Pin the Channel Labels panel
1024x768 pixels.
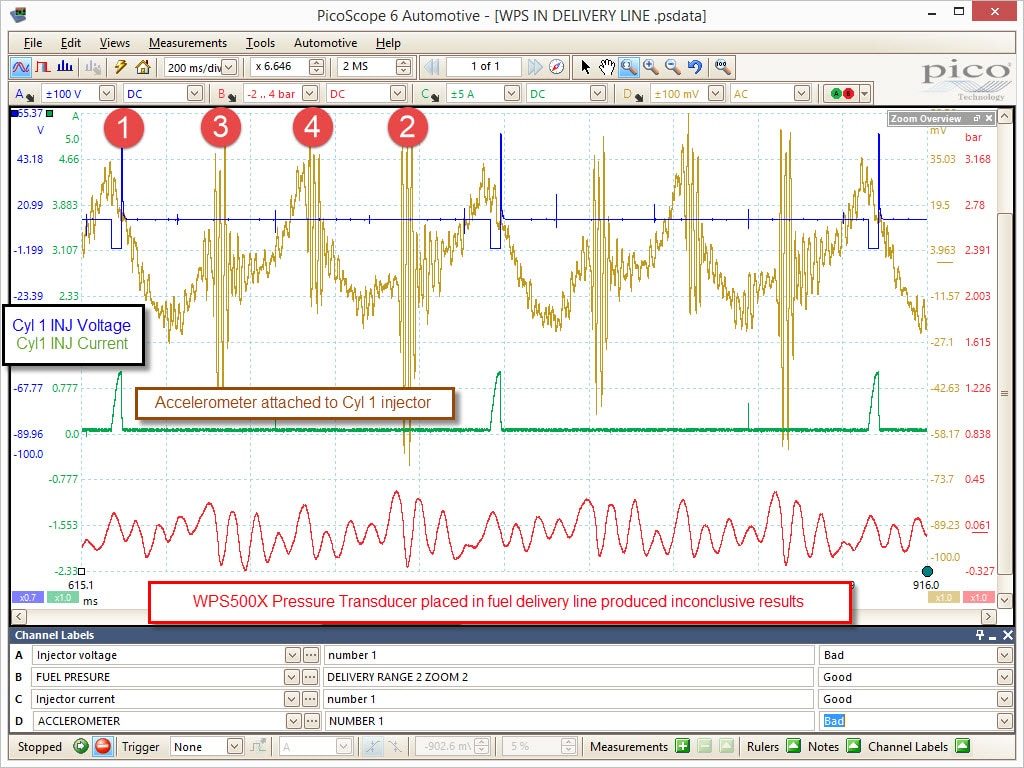[x=980, y=635]
